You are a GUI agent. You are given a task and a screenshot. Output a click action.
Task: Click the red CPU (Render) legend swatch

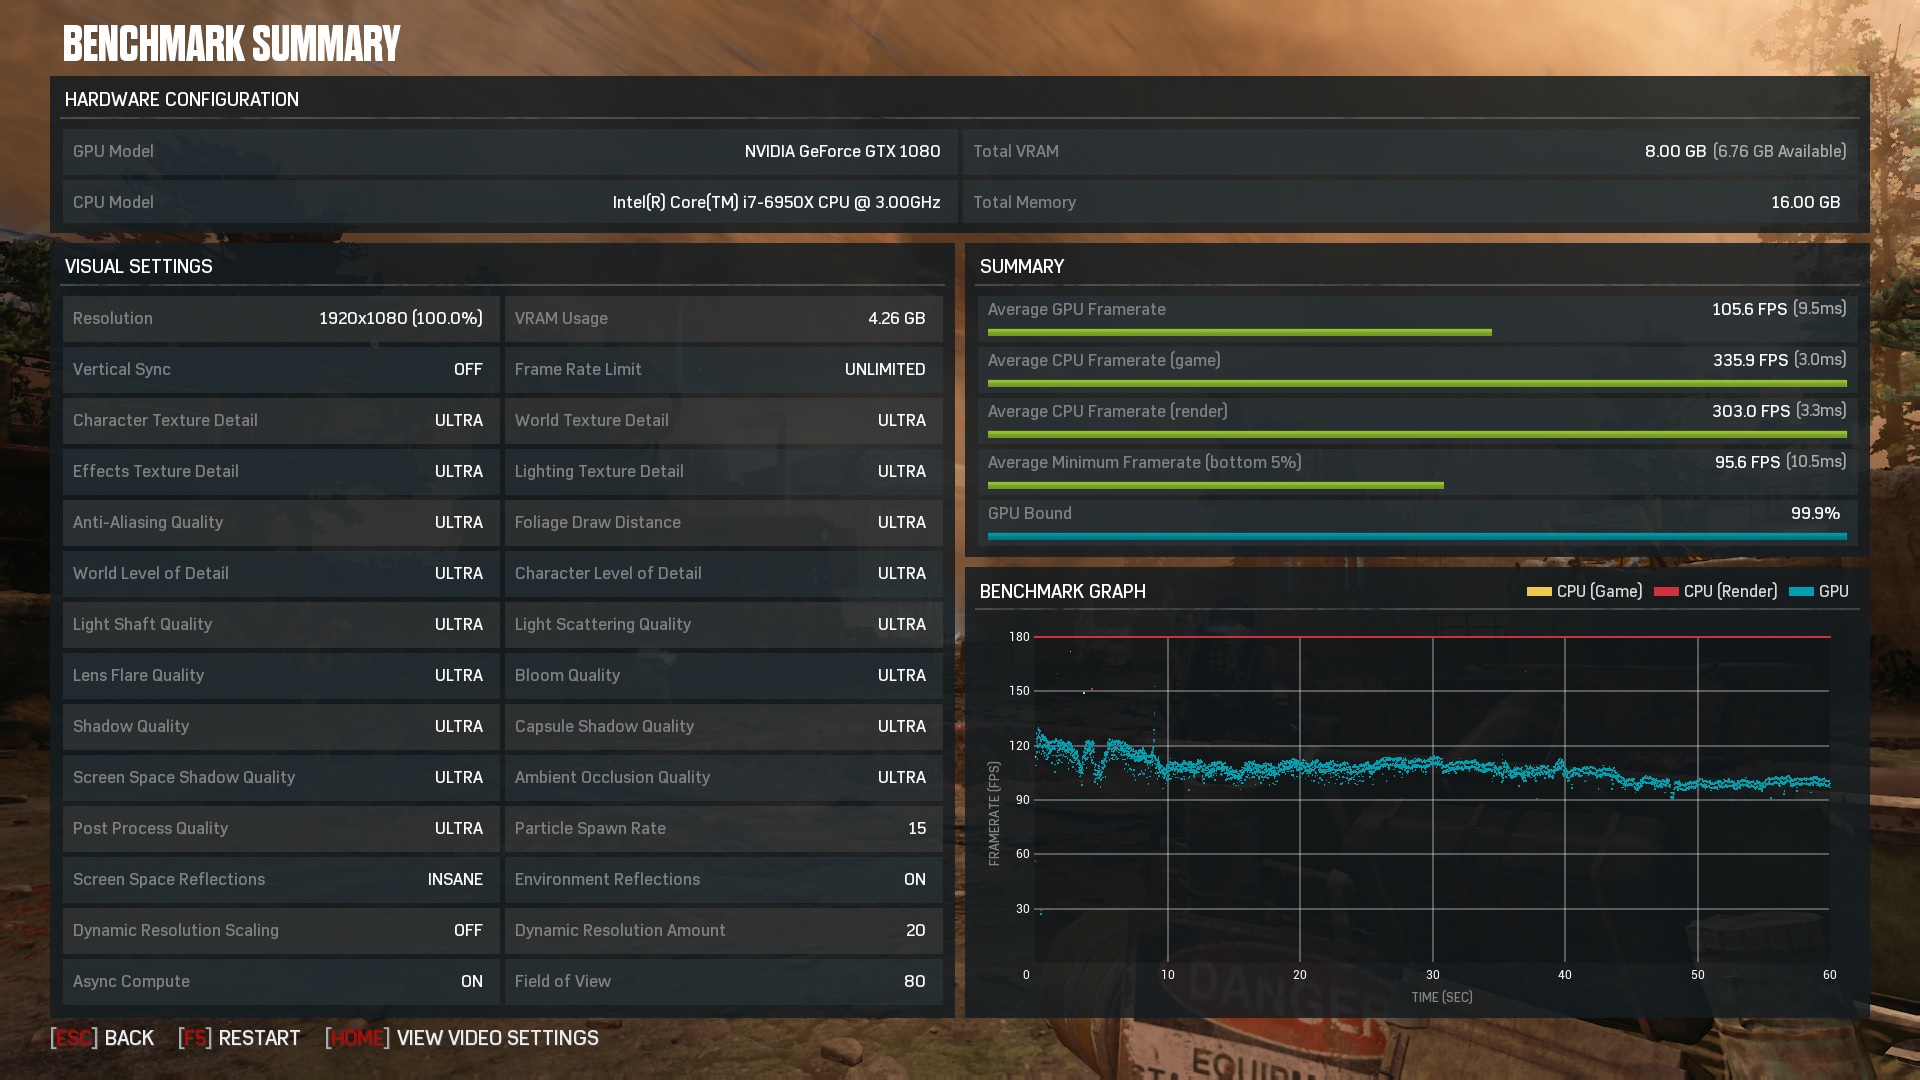pos(1666,592)
